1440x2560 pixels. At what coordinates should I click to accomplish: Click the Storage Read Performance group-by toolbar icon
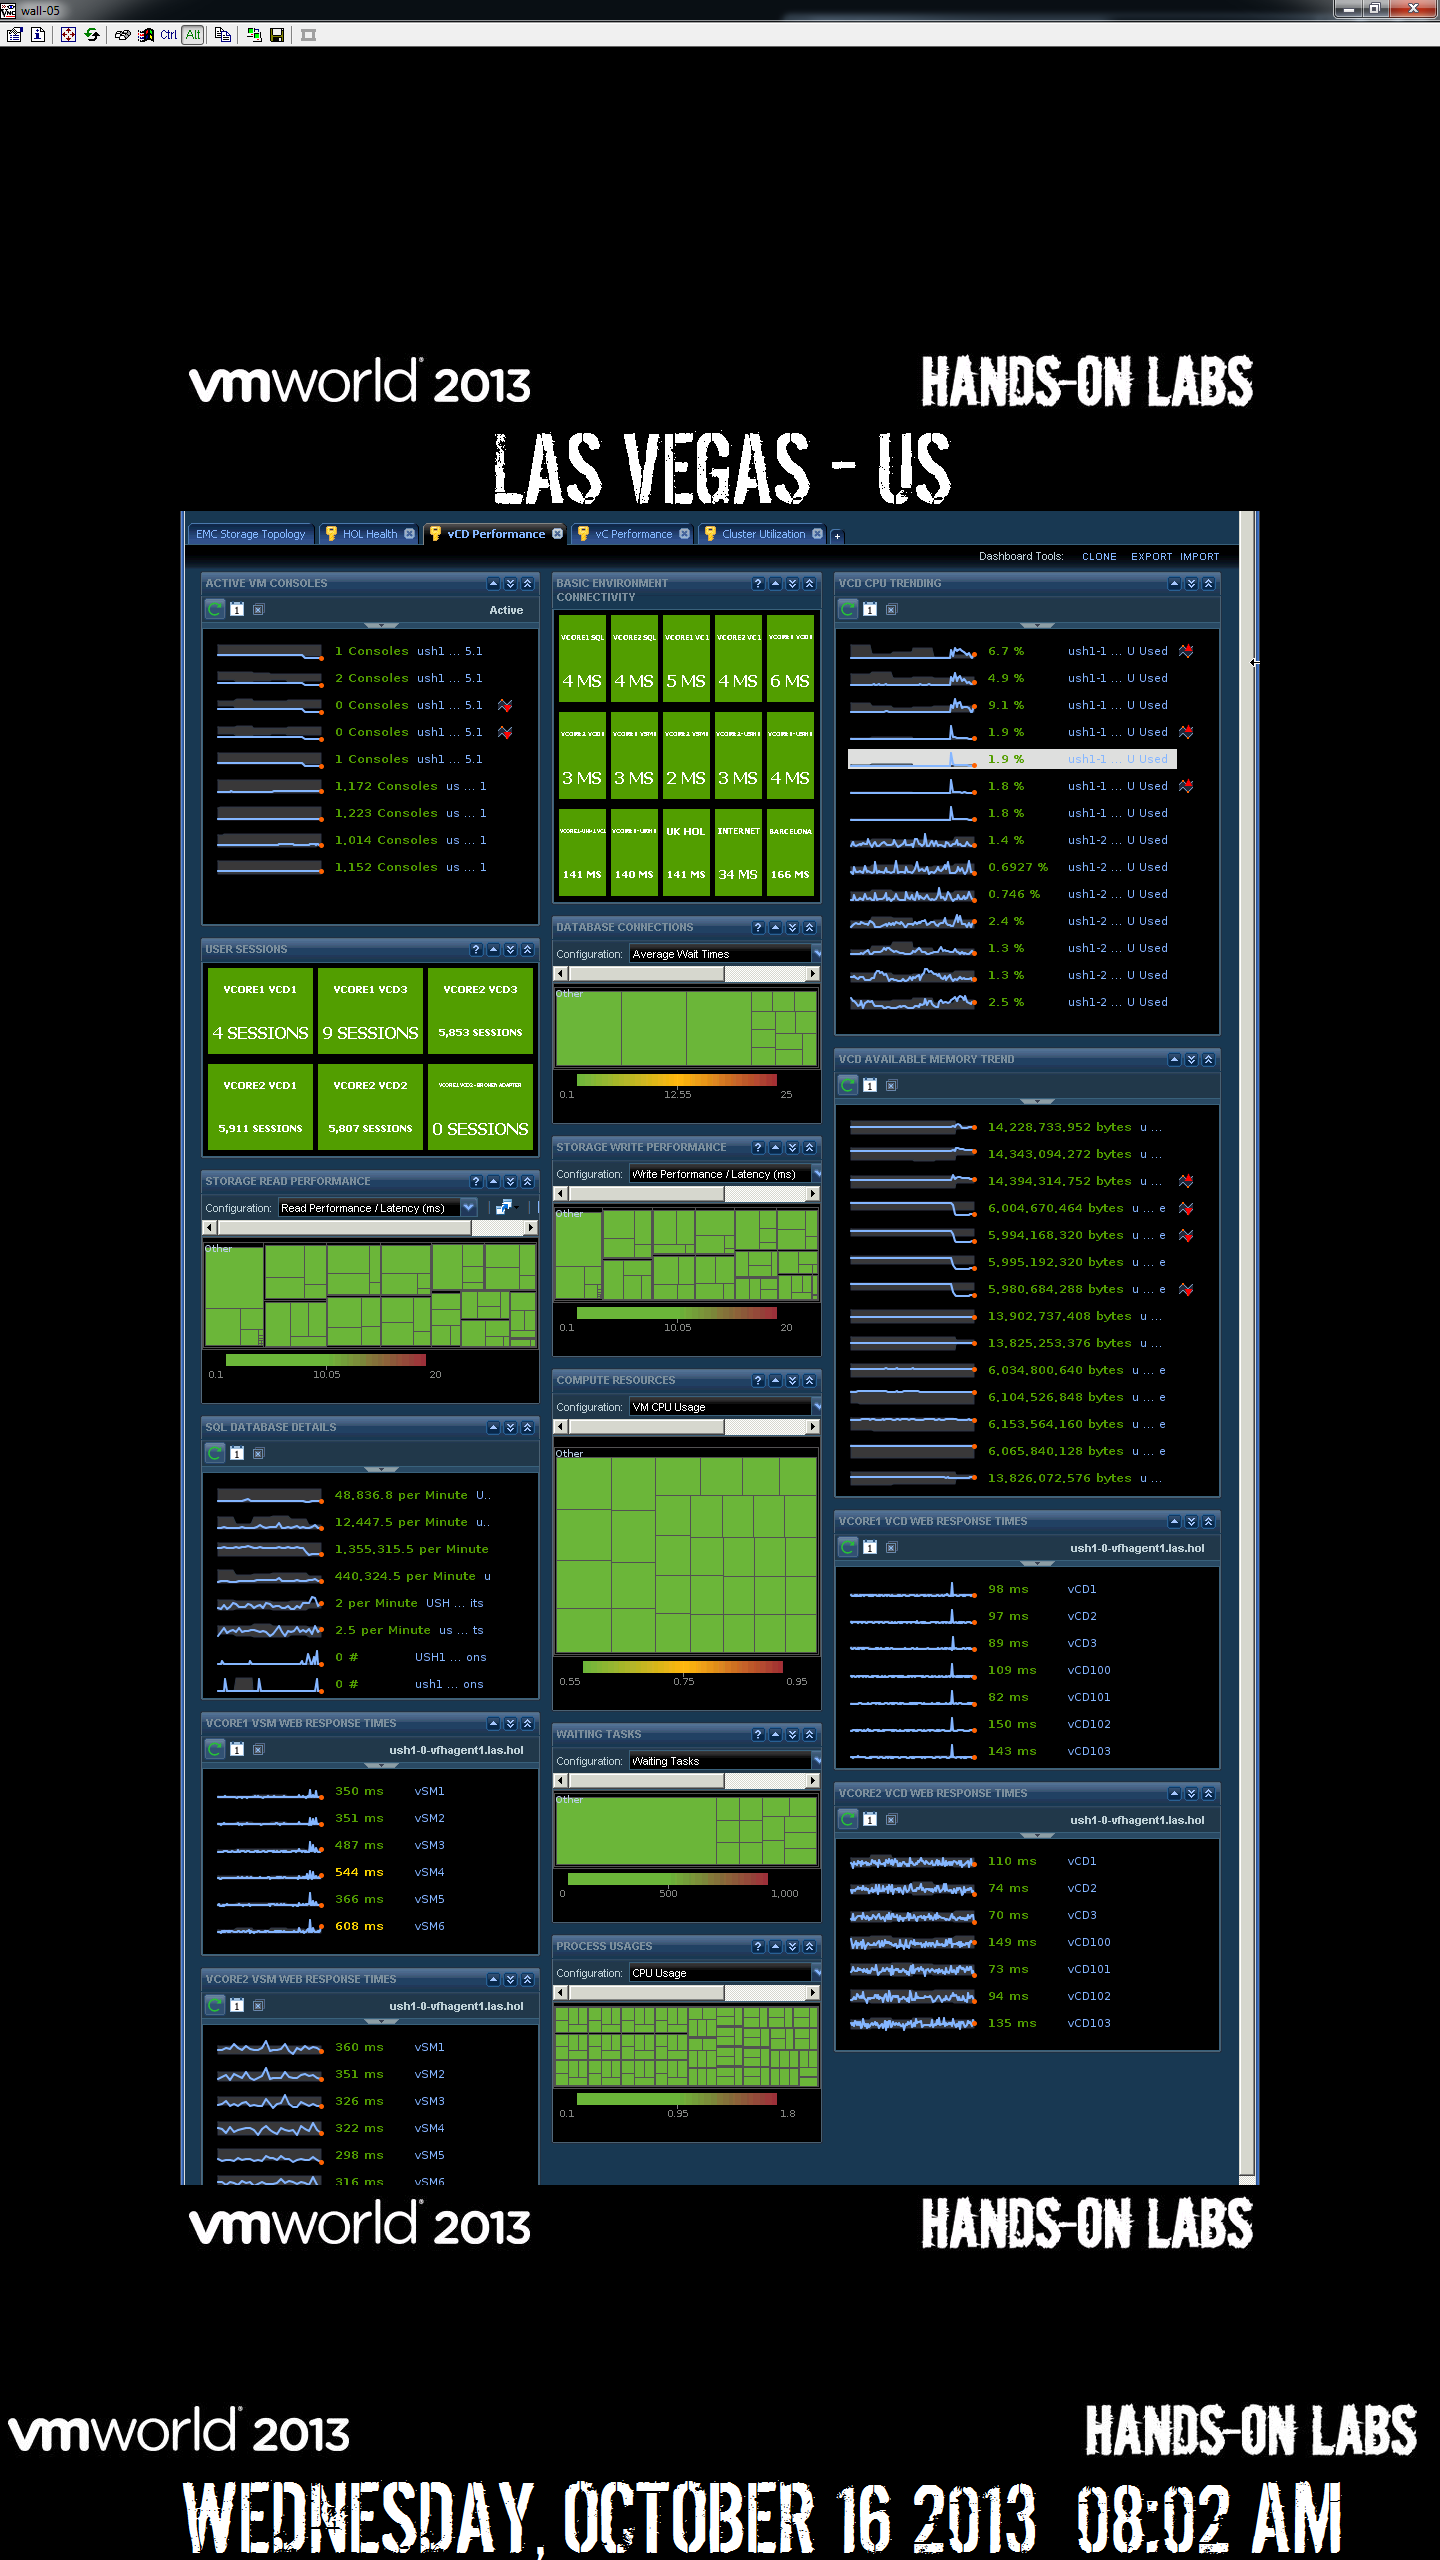504,1208
